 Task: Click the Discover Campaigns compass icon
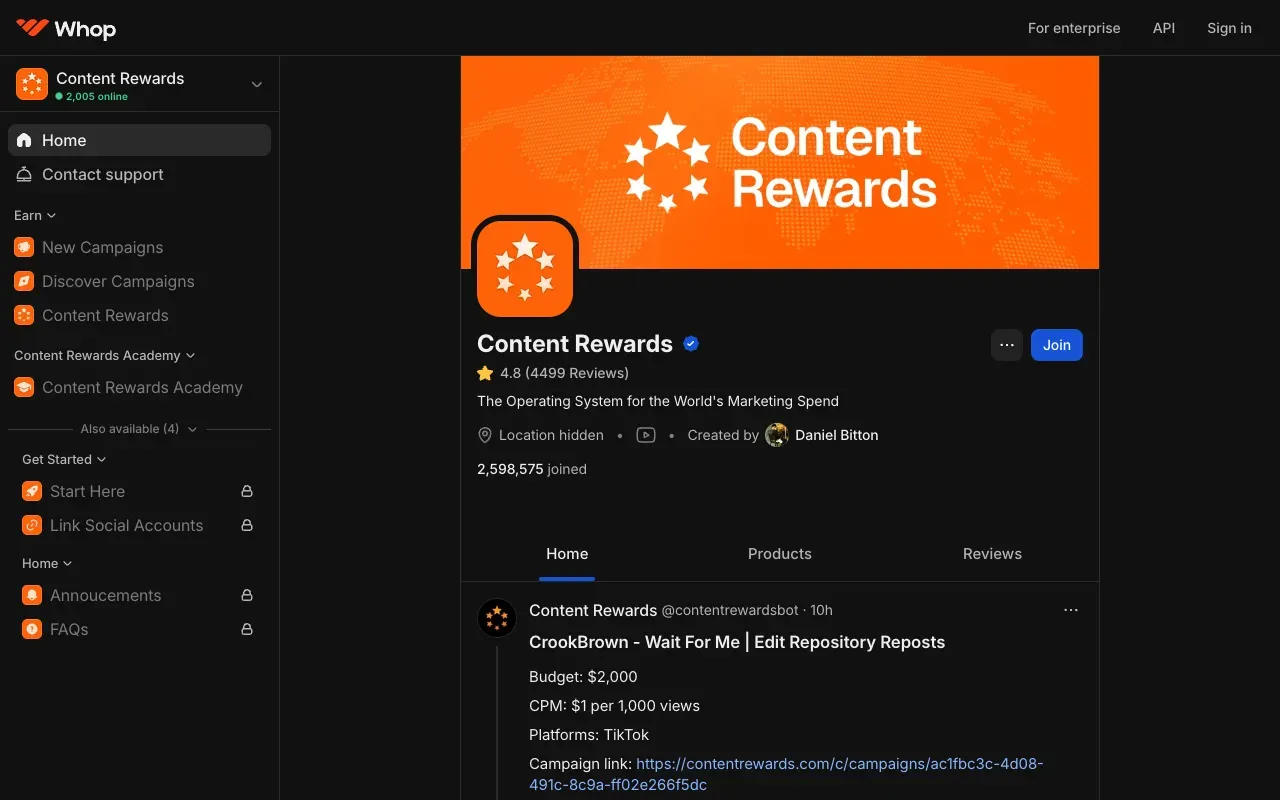pyautogui.click(x=24, y=281)
